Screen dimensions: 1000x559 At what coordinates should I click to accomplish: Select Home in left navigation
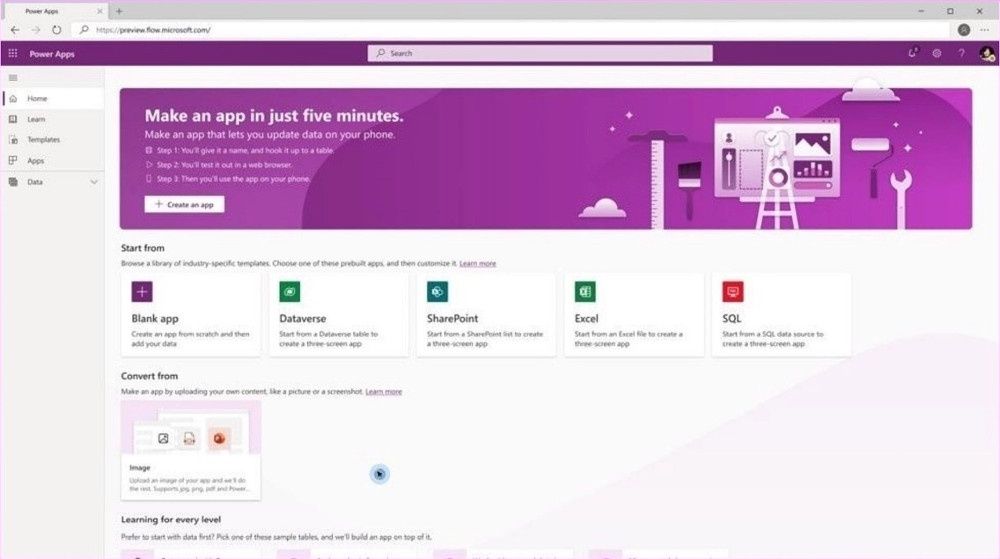point(53,99)
